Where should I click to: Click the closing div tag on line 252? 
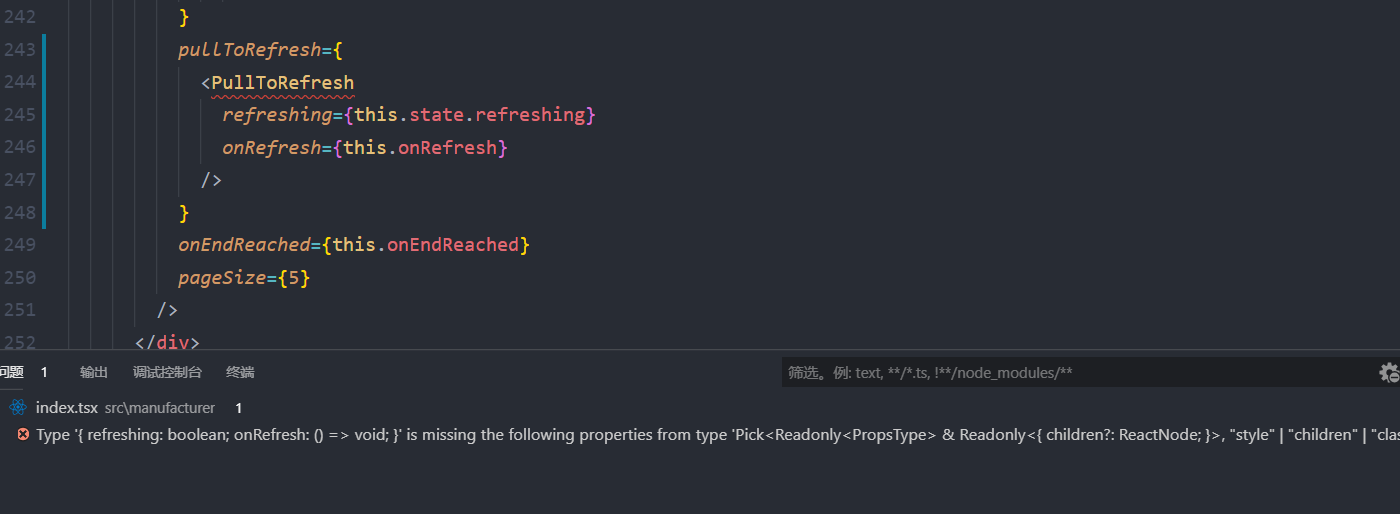click(167, 343)
